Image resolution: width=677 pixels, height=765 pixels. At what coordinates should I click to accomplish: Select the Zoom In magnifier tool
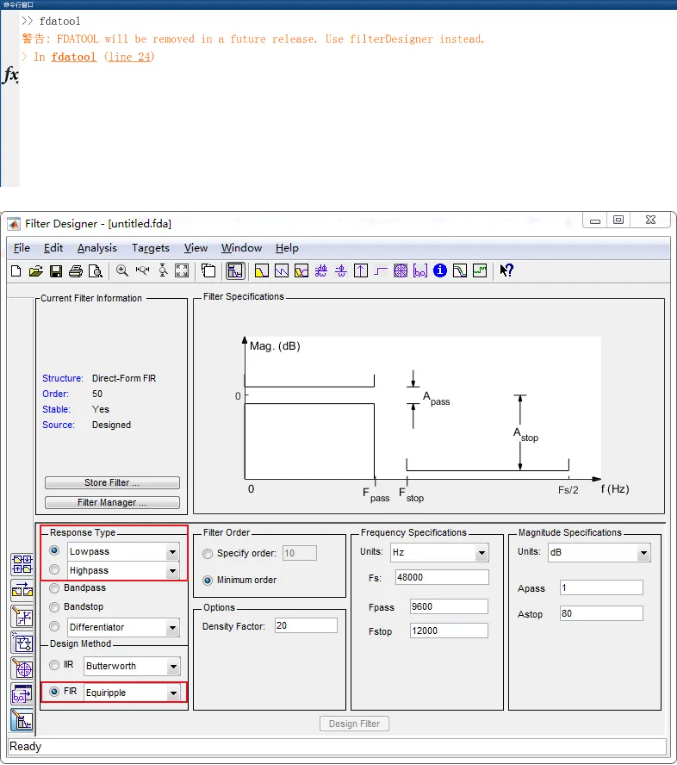122,271
